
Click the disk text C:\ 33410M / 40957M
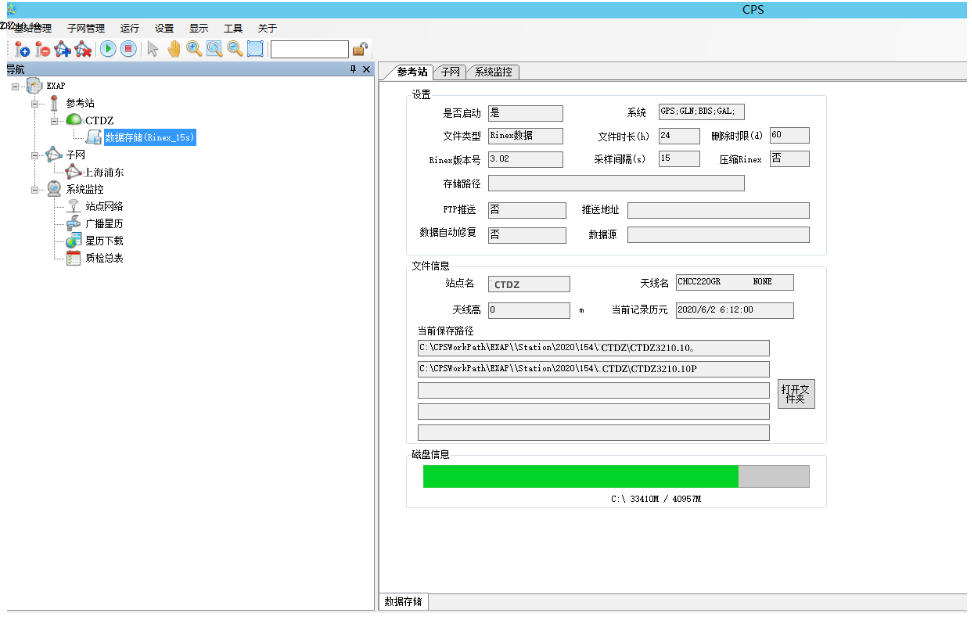[x=656, y=499]
